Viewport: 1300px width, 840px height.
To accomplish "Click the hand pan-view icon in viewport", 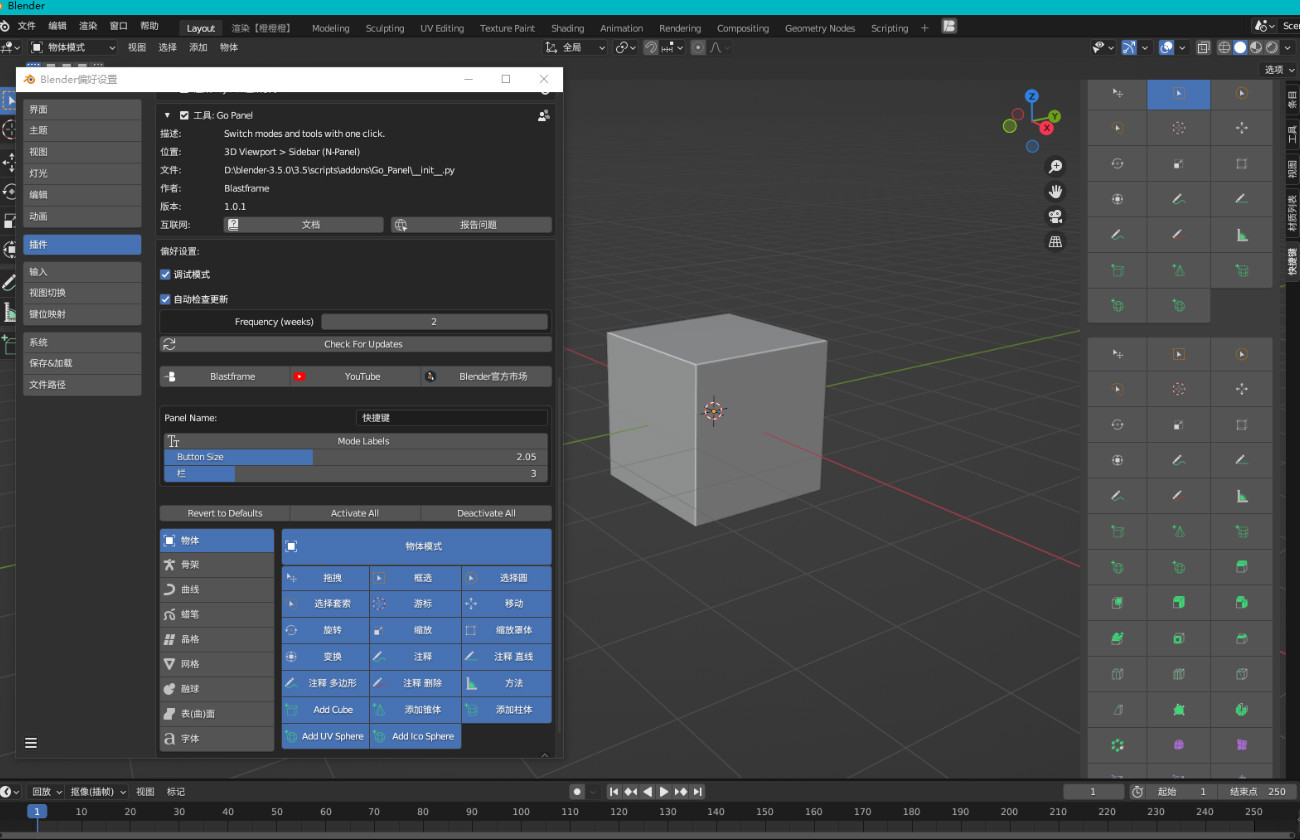I will pyautogui.click(x=1055, y=192).
